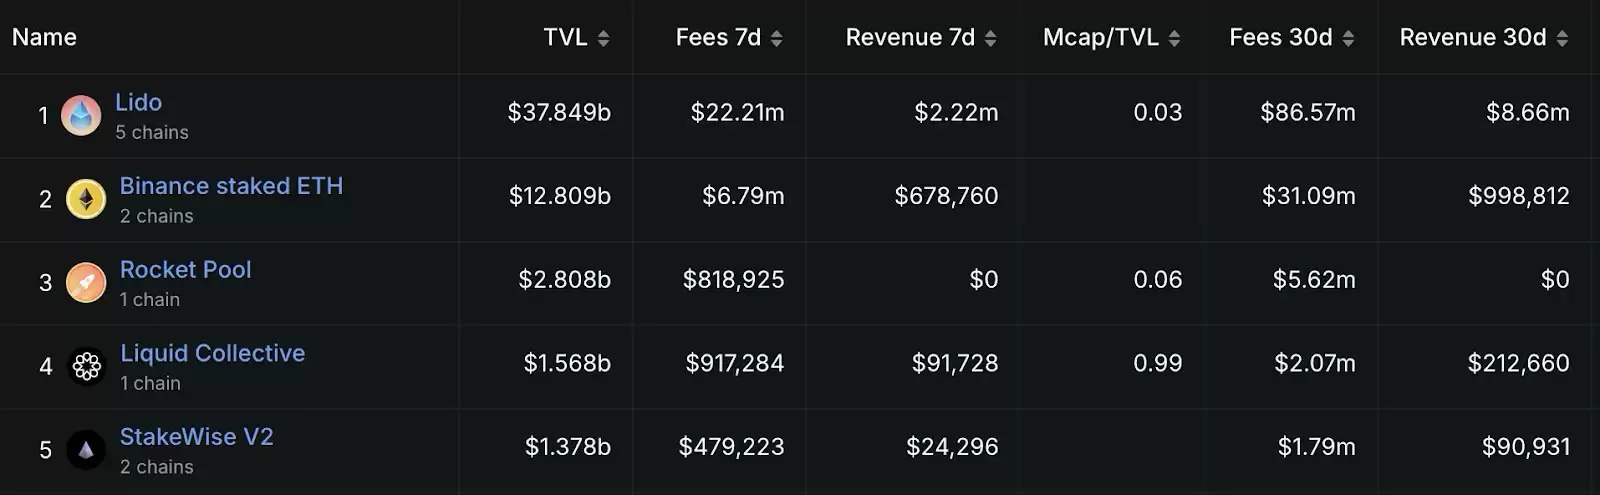
Task: Click the Liquid Collective logo icon
Action: tap(86, 367)
